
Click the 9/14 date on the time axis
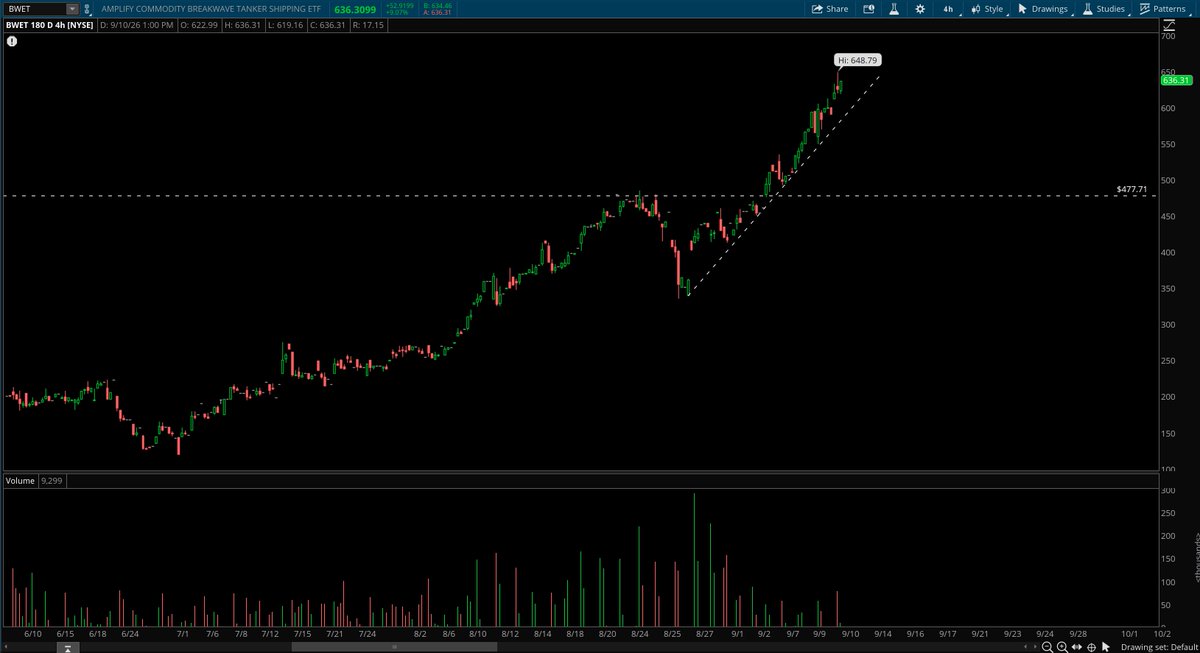pyautogui.click(x=885, y=633)
